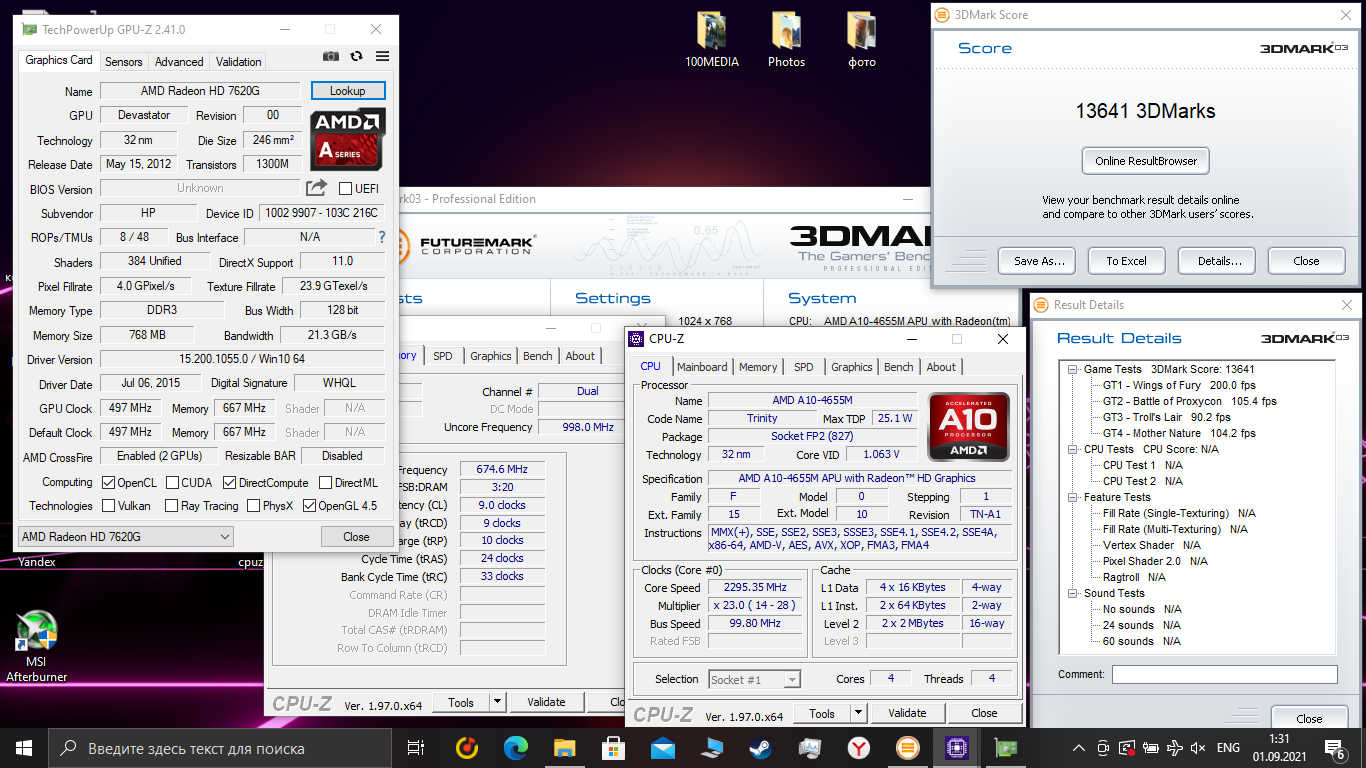The height and width of the screenshot is (768, 1366).
Task: Click the GPU-Z refresh icon
Action: 356,57
